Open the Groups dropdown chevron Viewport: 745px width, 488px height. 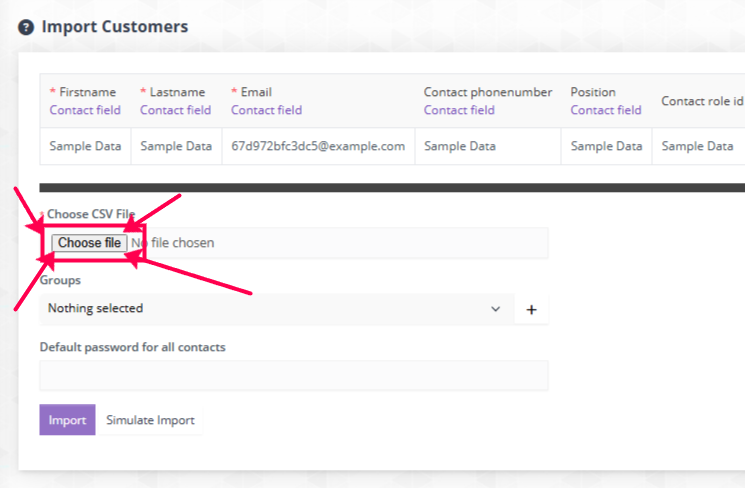[x=495, y=309]
